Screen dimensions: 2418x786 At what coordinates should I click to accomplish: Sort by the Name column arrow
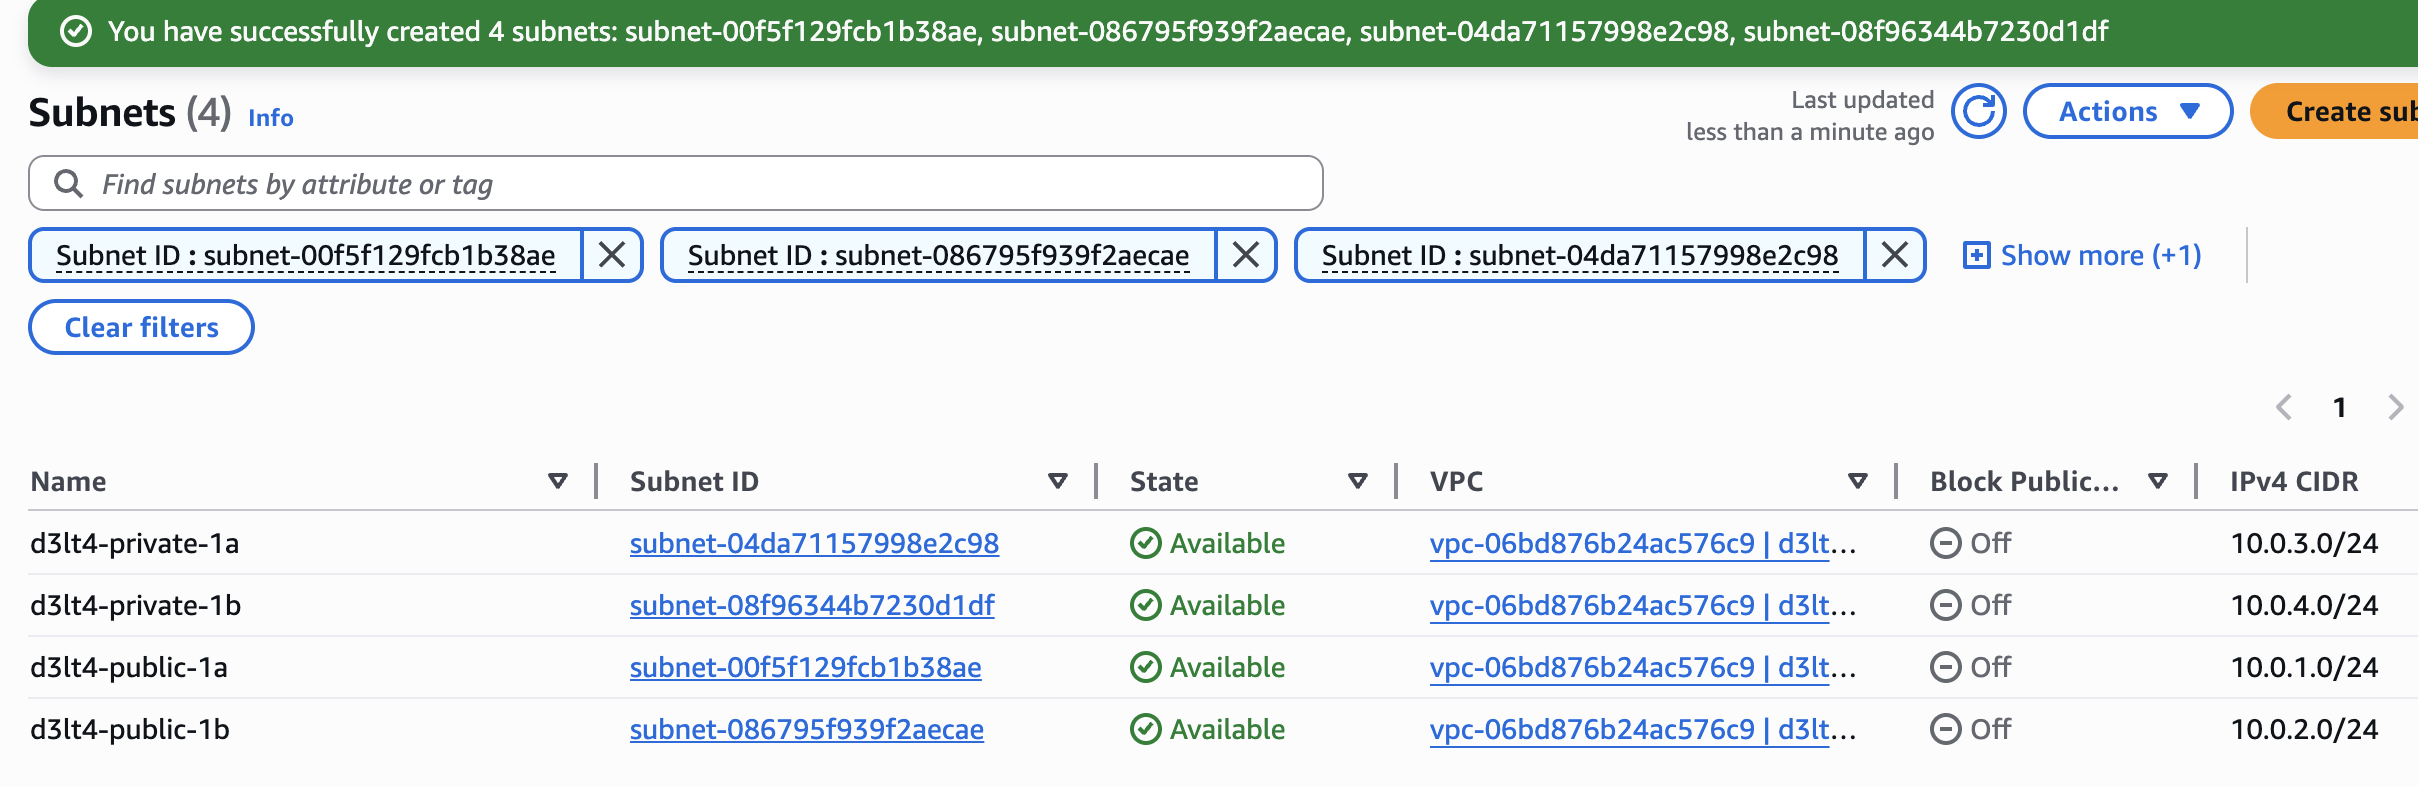tap(558, 481)
